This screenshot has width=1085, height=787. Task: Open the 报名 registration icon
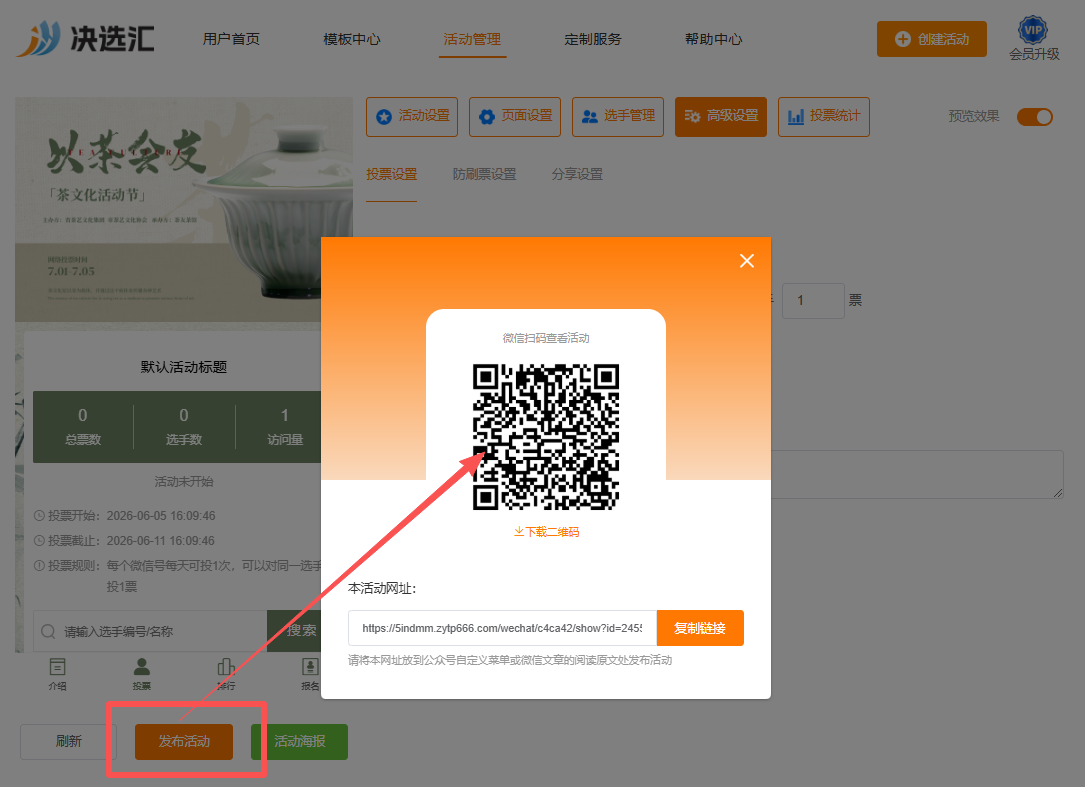pos(310,674)
